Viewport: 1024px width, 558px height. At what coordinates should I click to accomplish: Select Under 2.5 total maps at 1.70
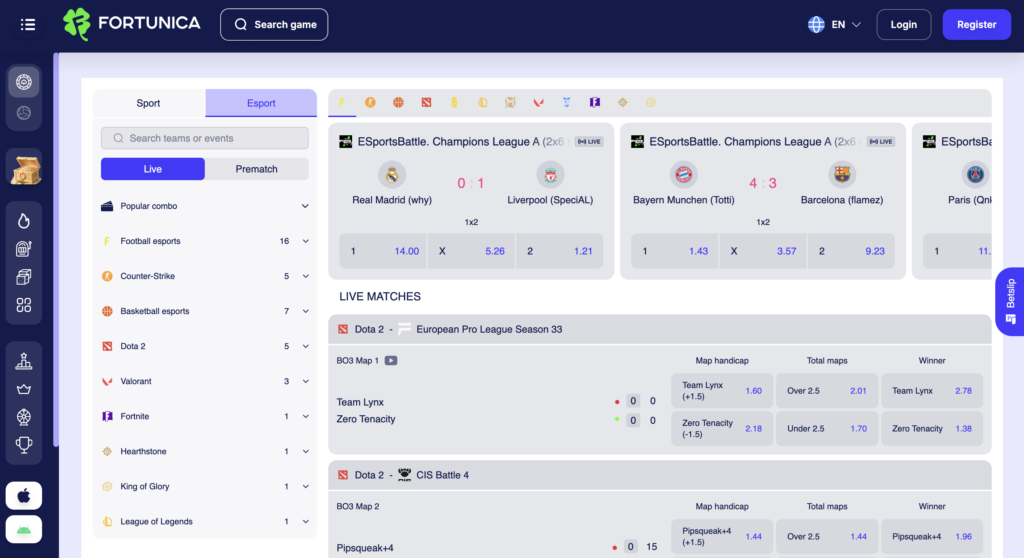tap(827, 429)
